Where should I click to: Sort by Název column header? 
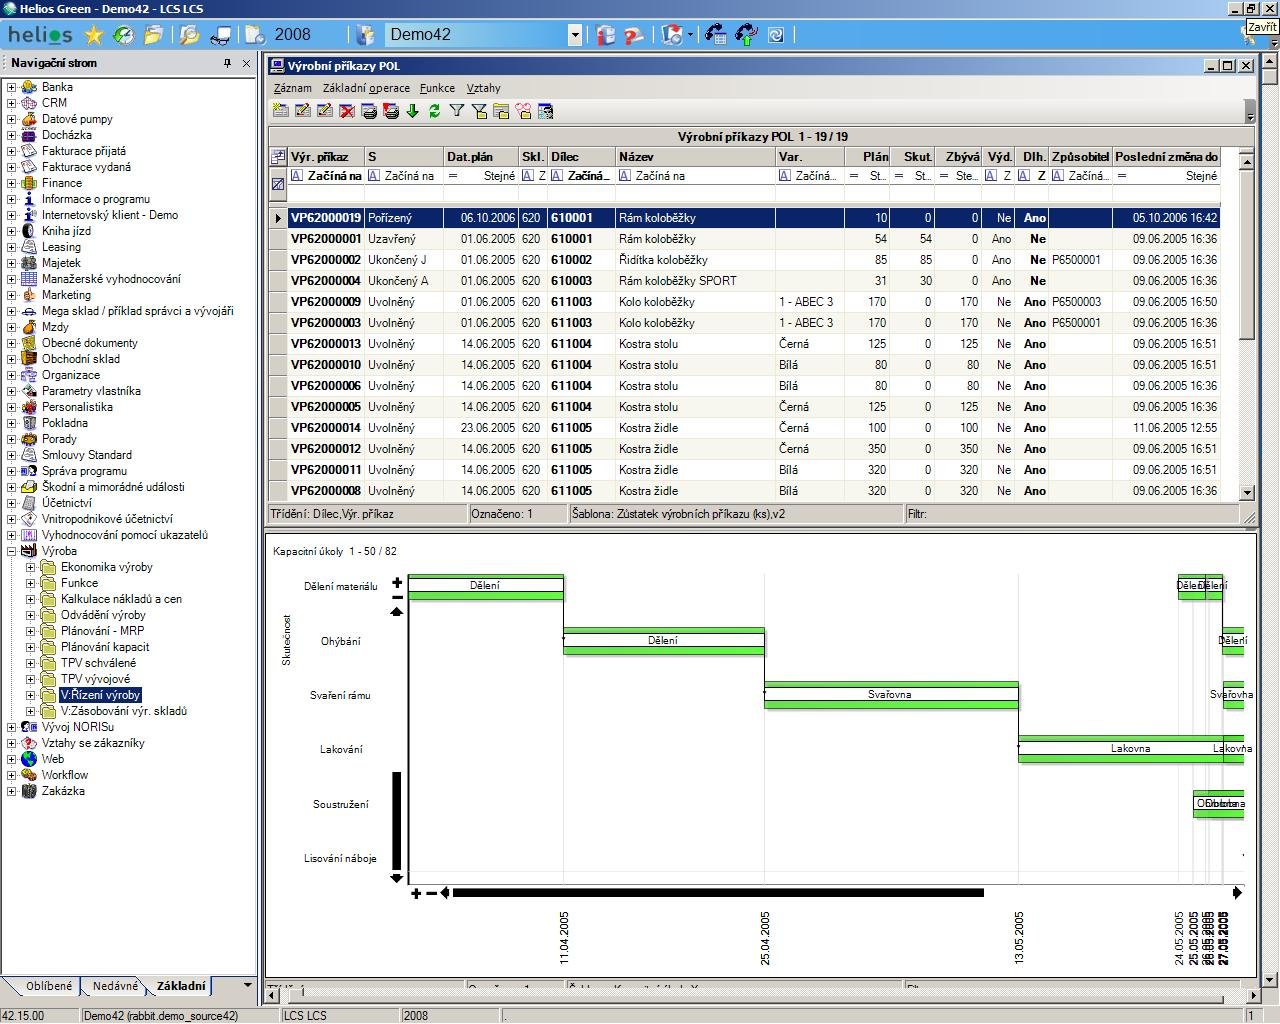(695, 157)
